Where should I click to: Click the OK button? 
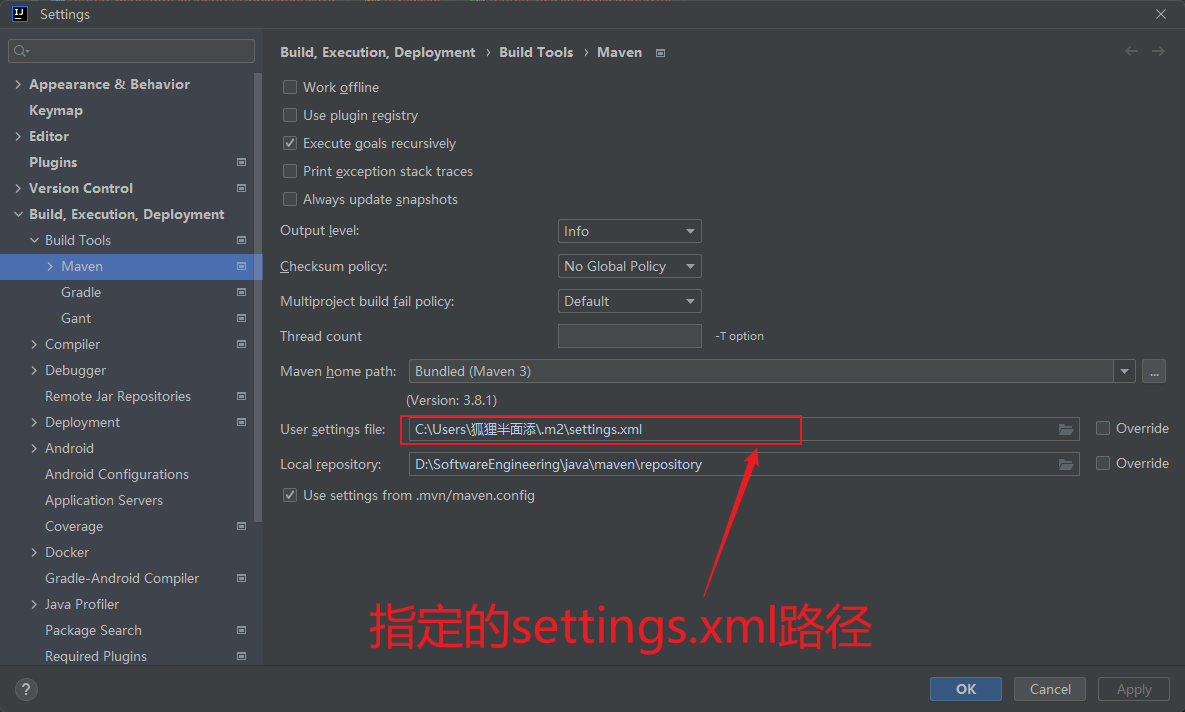coord(964,688)
